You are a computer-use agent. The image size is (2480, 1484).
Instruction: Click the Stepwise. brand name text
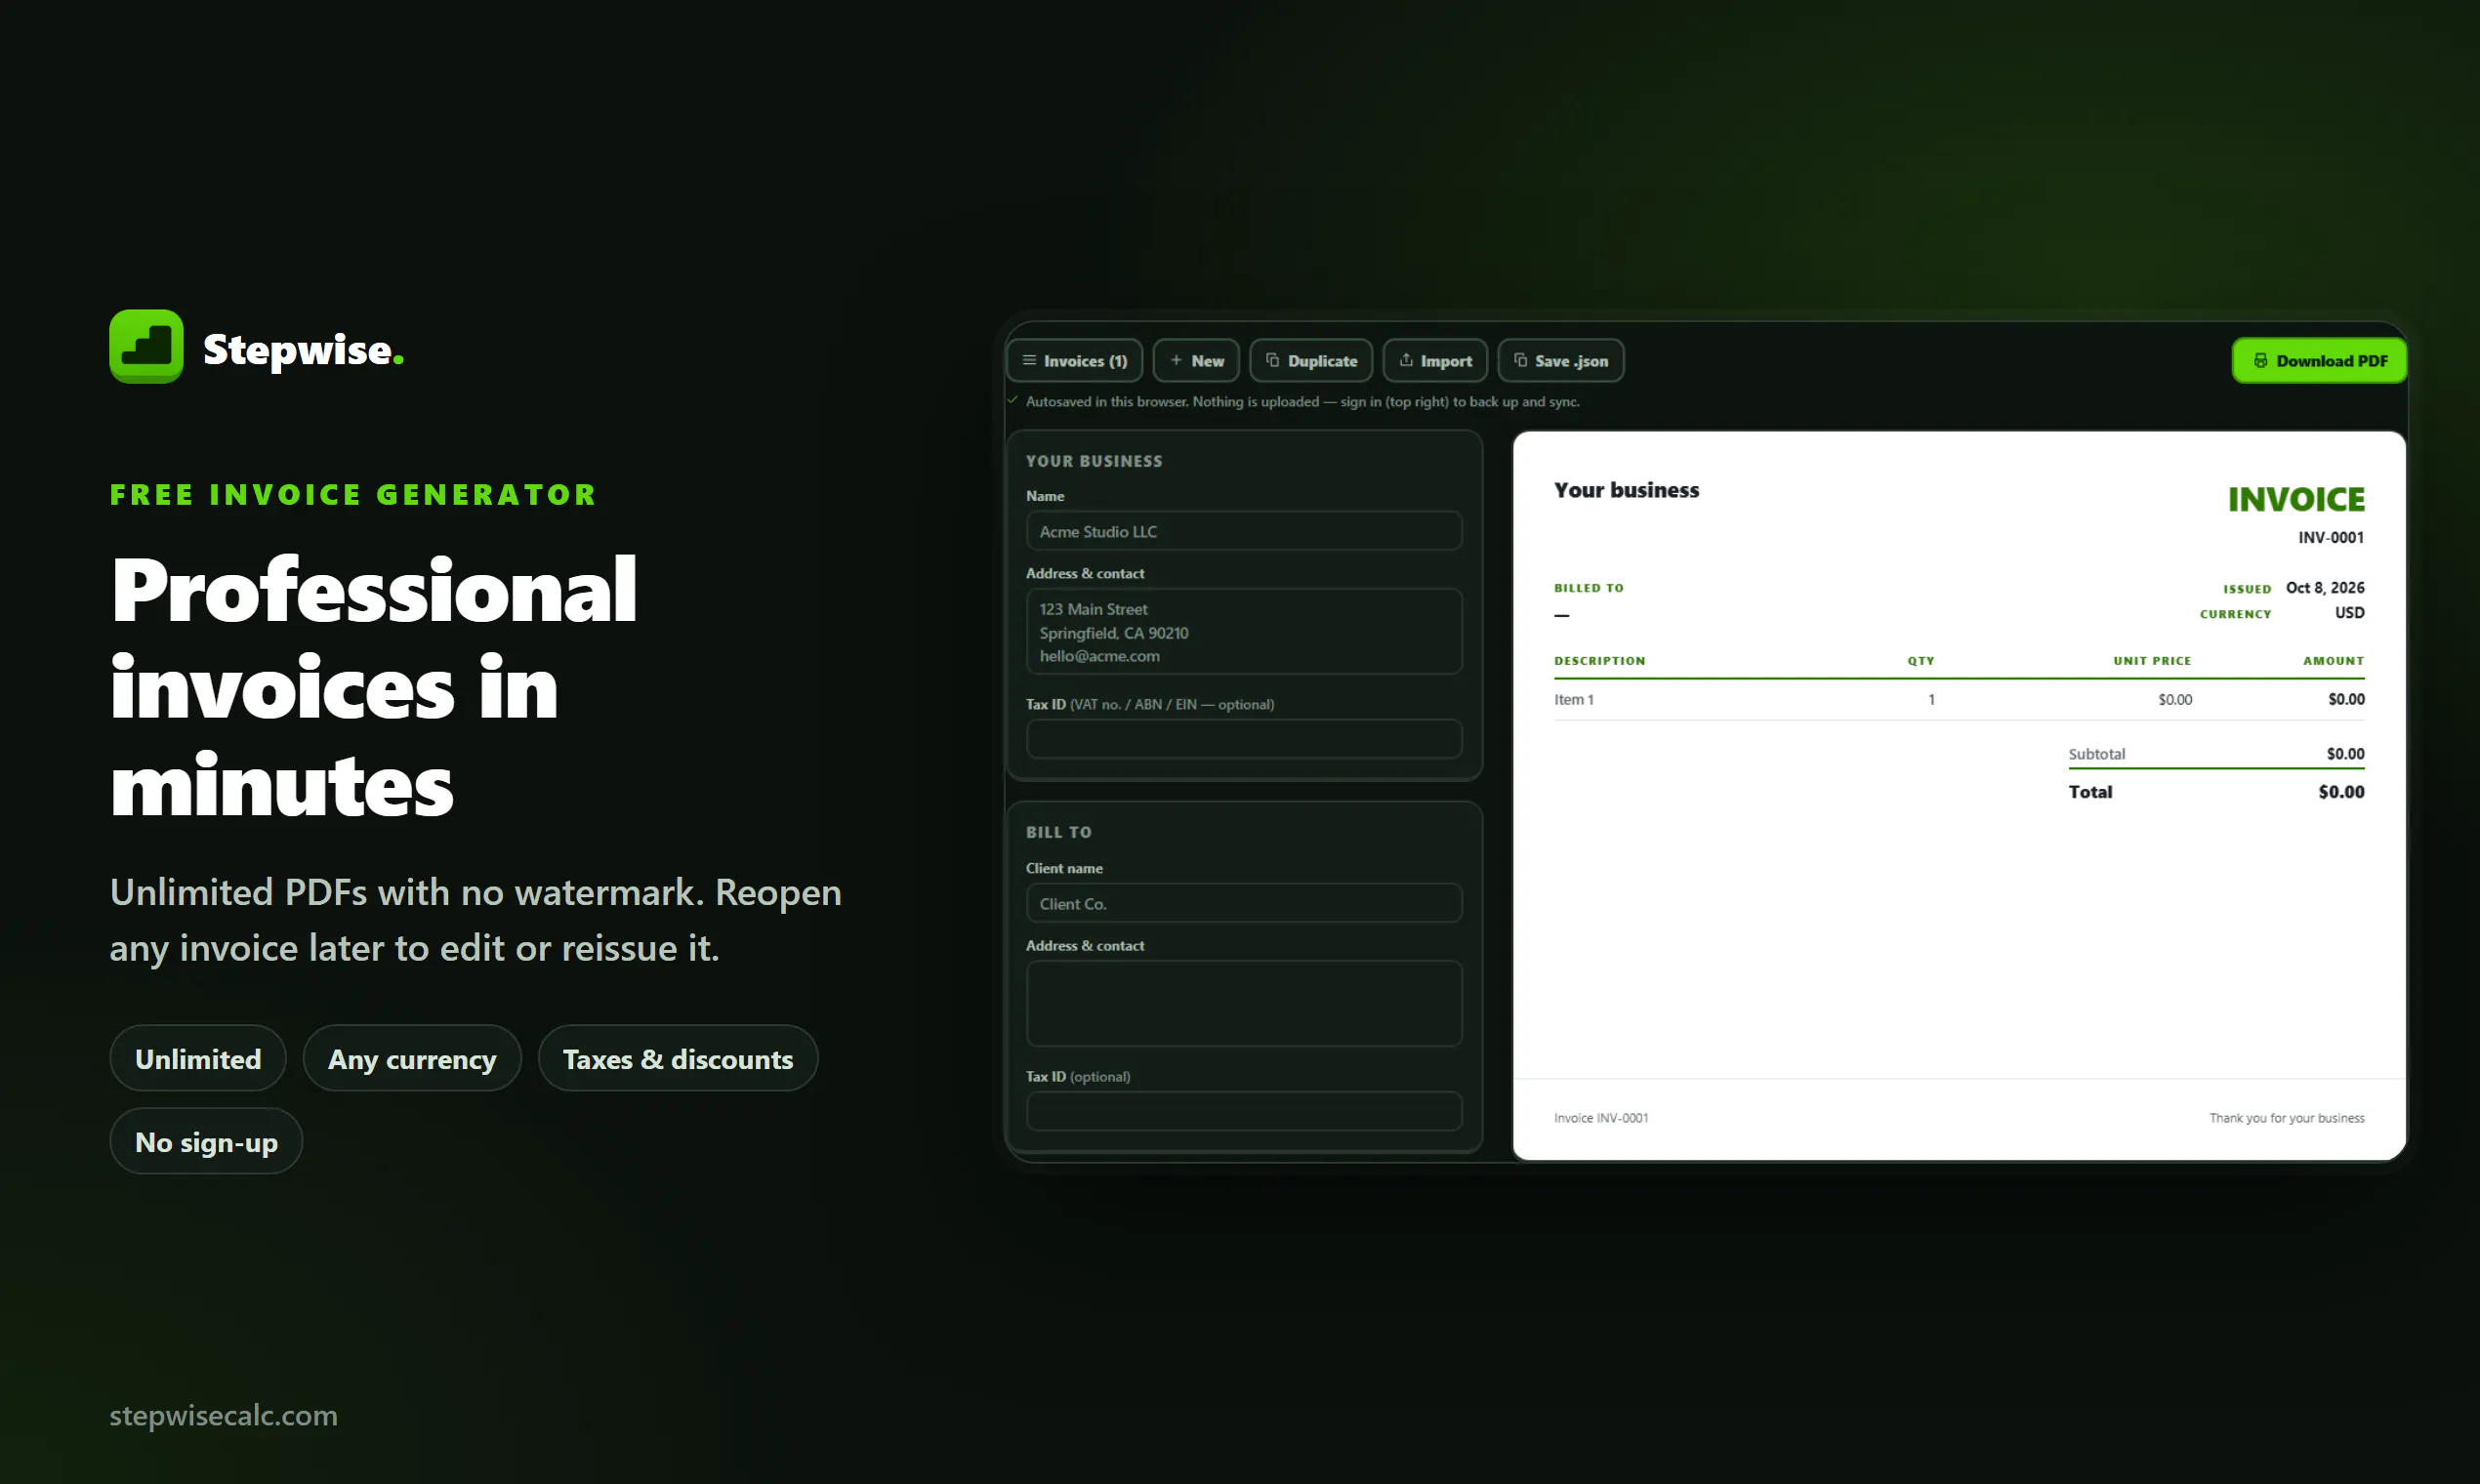coord(303,349)
